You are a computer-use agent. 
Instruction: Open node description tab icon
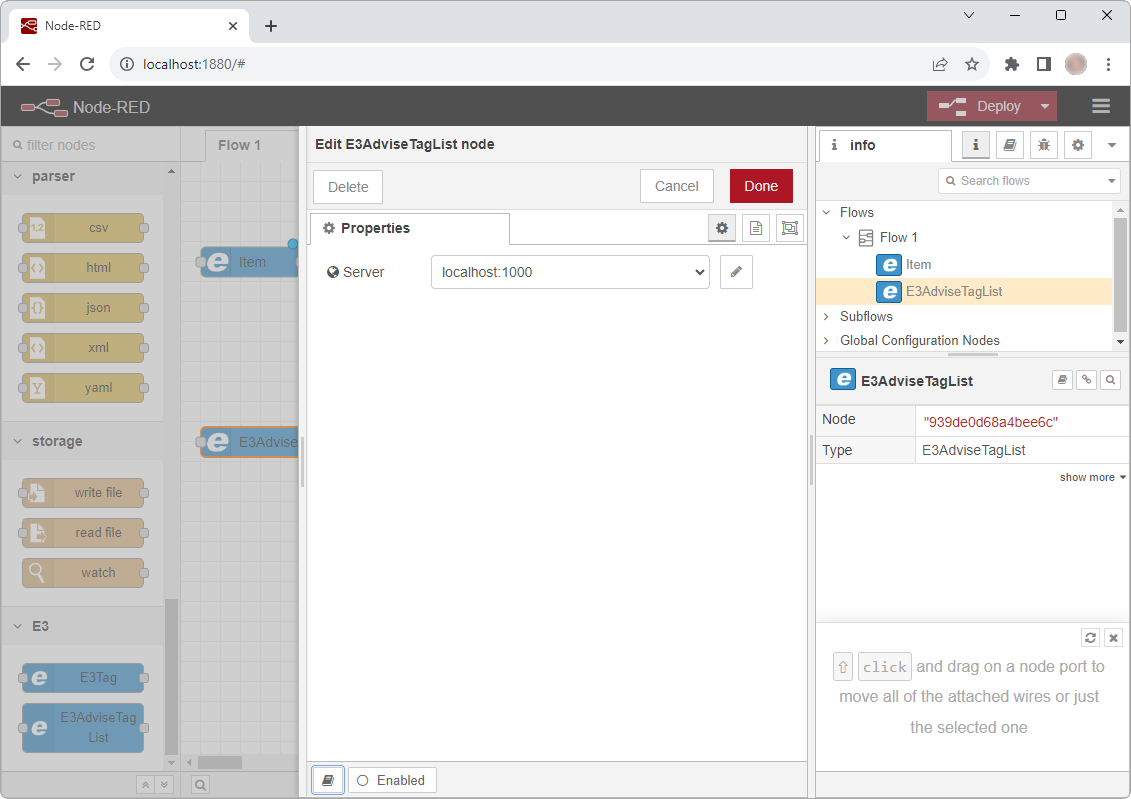tap(756, 229)
